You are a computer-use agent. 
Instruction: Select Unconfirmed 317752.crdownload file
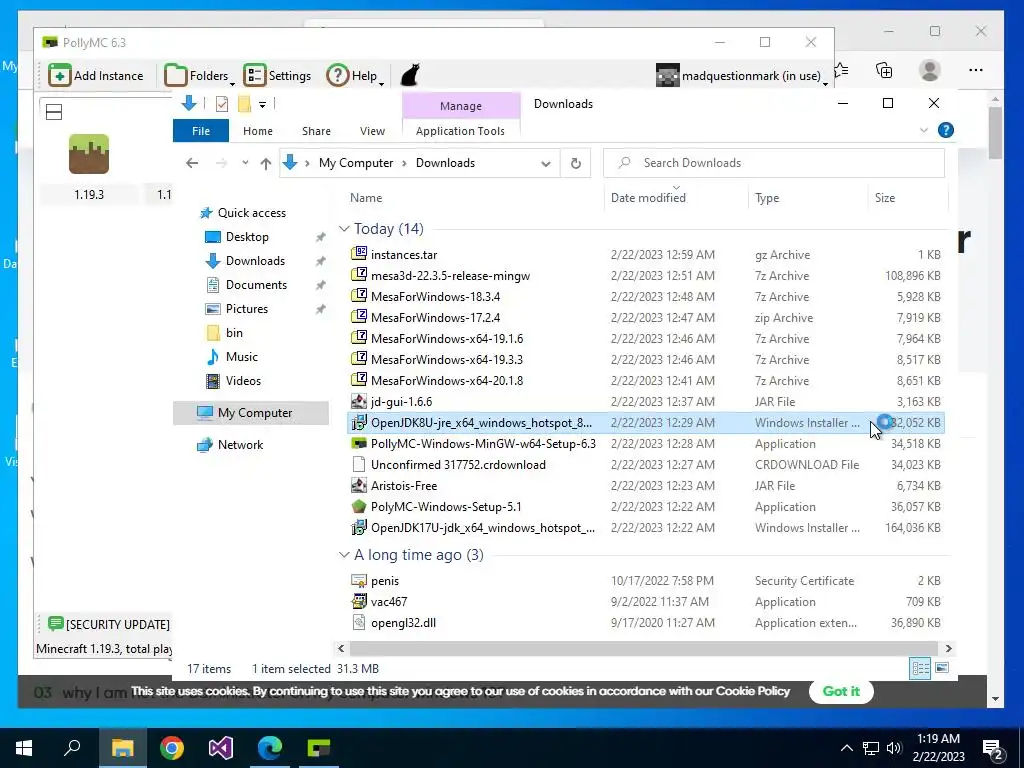[x=458, y=465]
